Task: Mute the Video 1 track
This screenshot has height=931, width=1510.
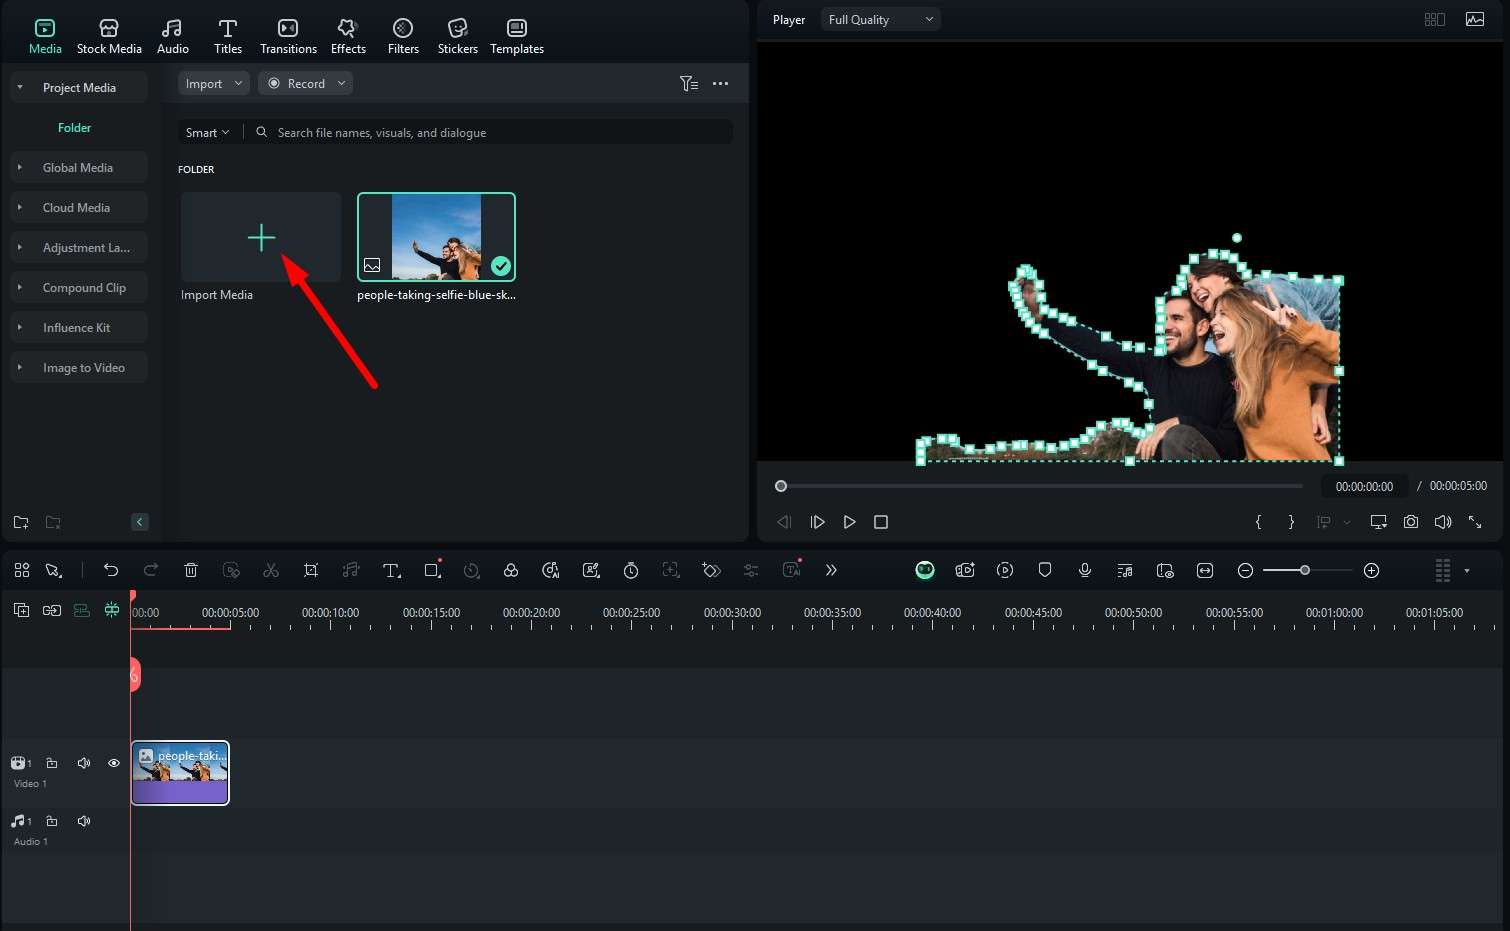Action: point(84,763)
